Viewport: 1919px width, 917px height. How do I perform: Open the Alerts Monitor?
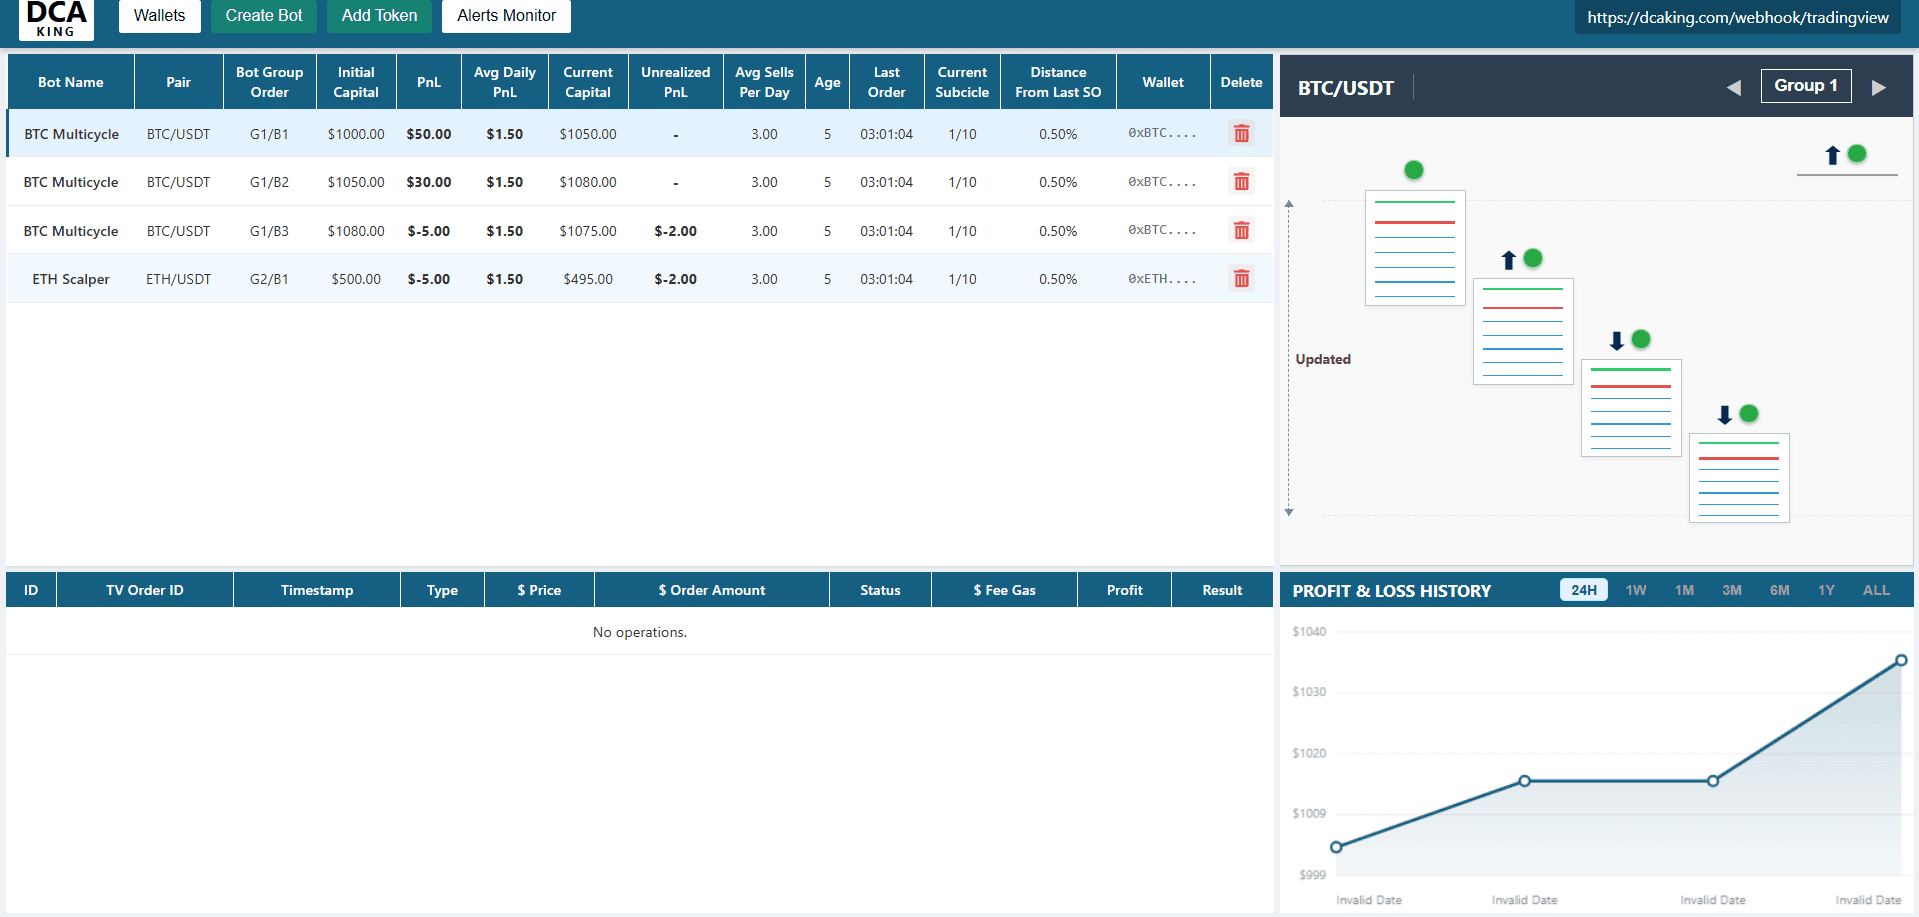[x=506, y=16]
